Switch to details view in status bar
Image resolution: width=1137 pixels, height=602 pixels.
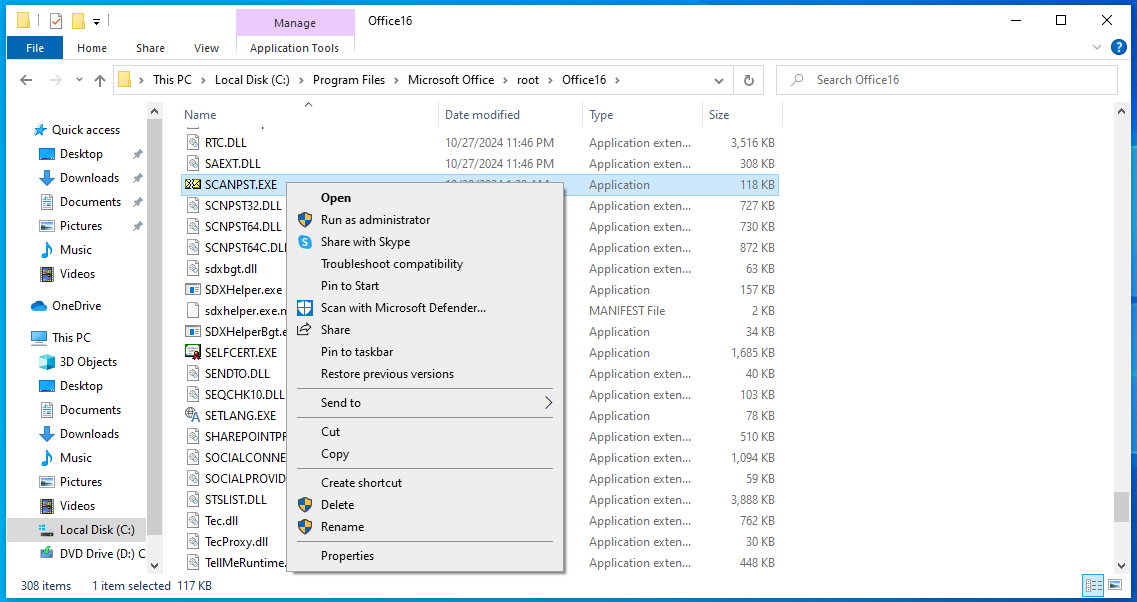coord(1093,585)
